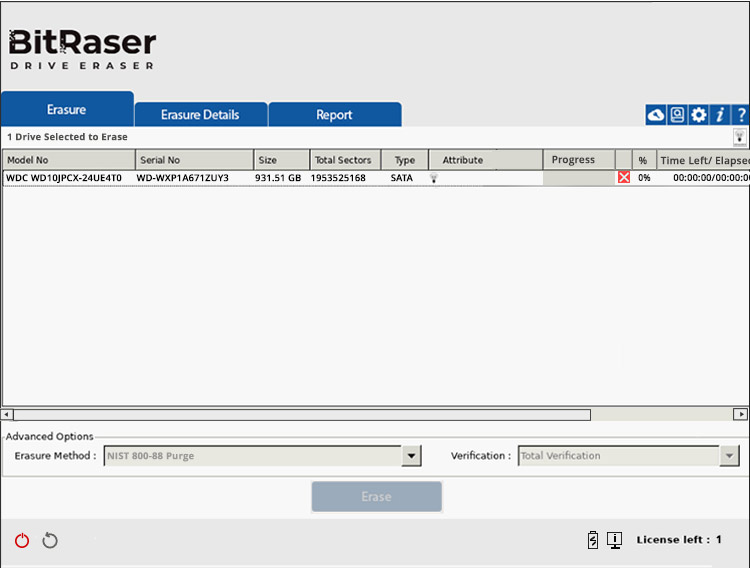Click the drive's progress bar cell
Image resolution: width=750 pixels, height=568 pixels.
pos(579,178)
